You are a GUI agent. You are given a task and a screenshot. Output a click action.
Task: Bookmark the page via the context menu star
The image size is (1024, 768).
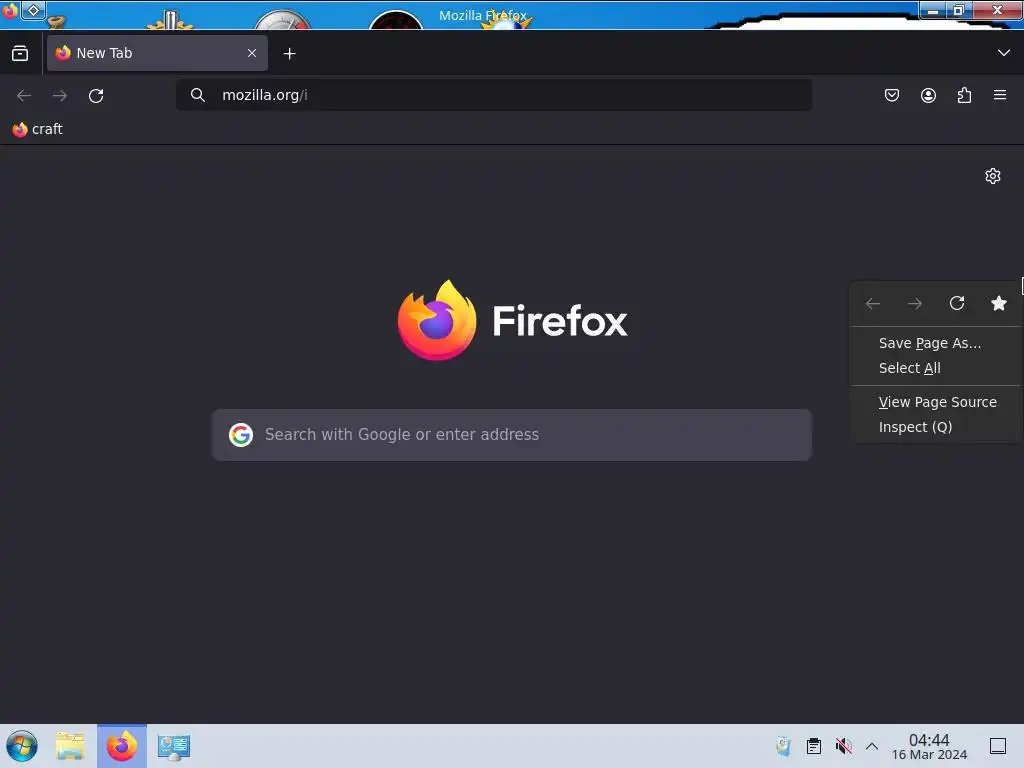point(999,304)
